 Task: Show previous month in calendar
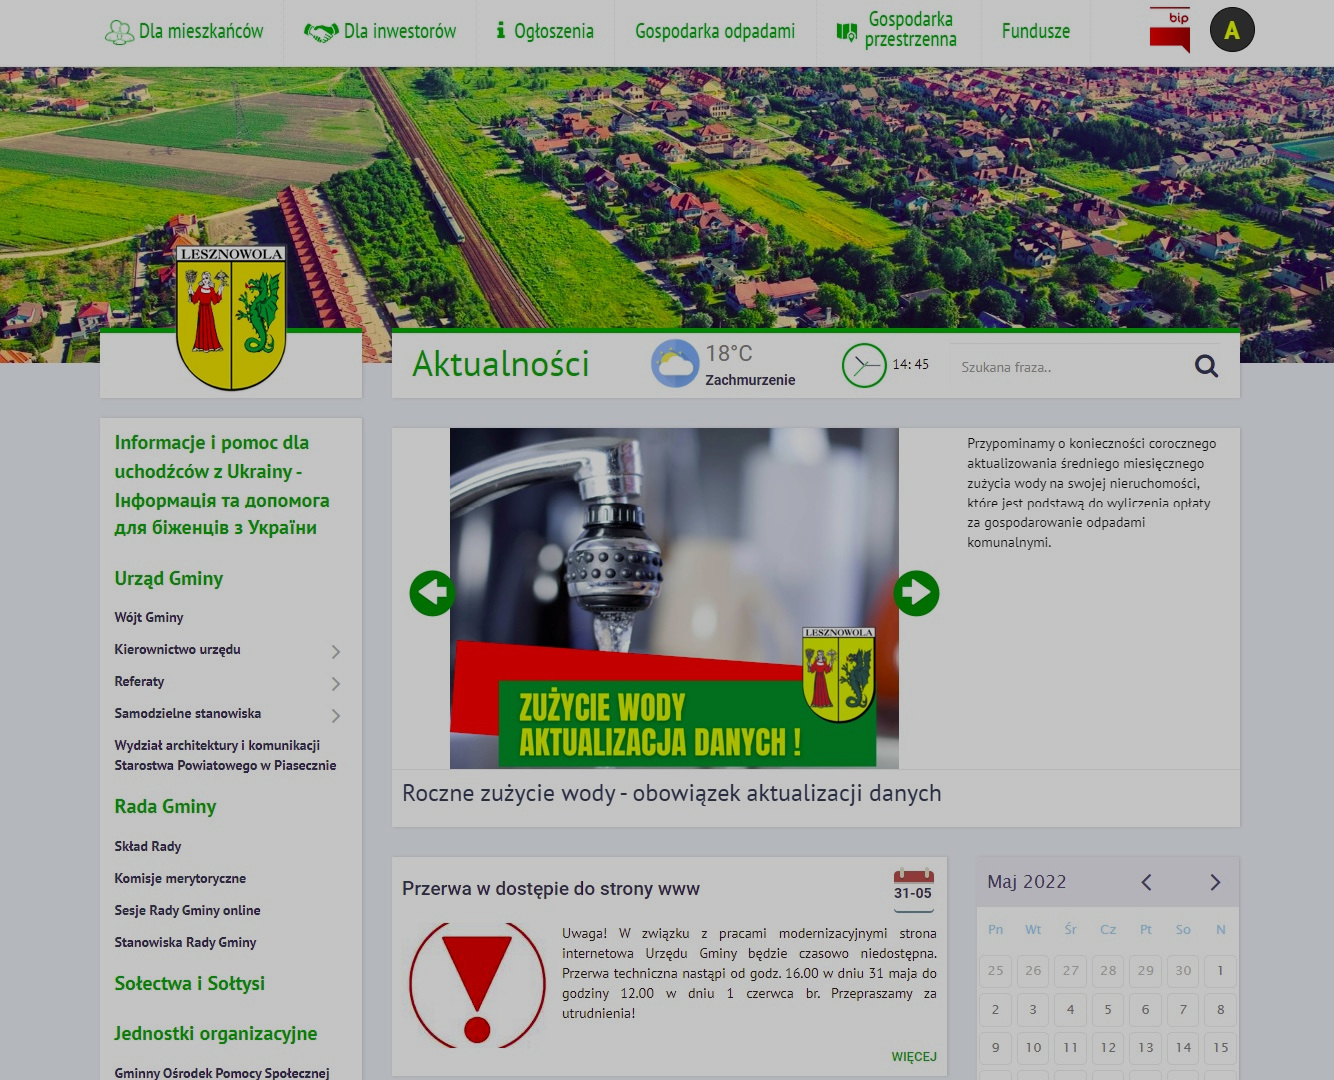(x=1147, y=882)
